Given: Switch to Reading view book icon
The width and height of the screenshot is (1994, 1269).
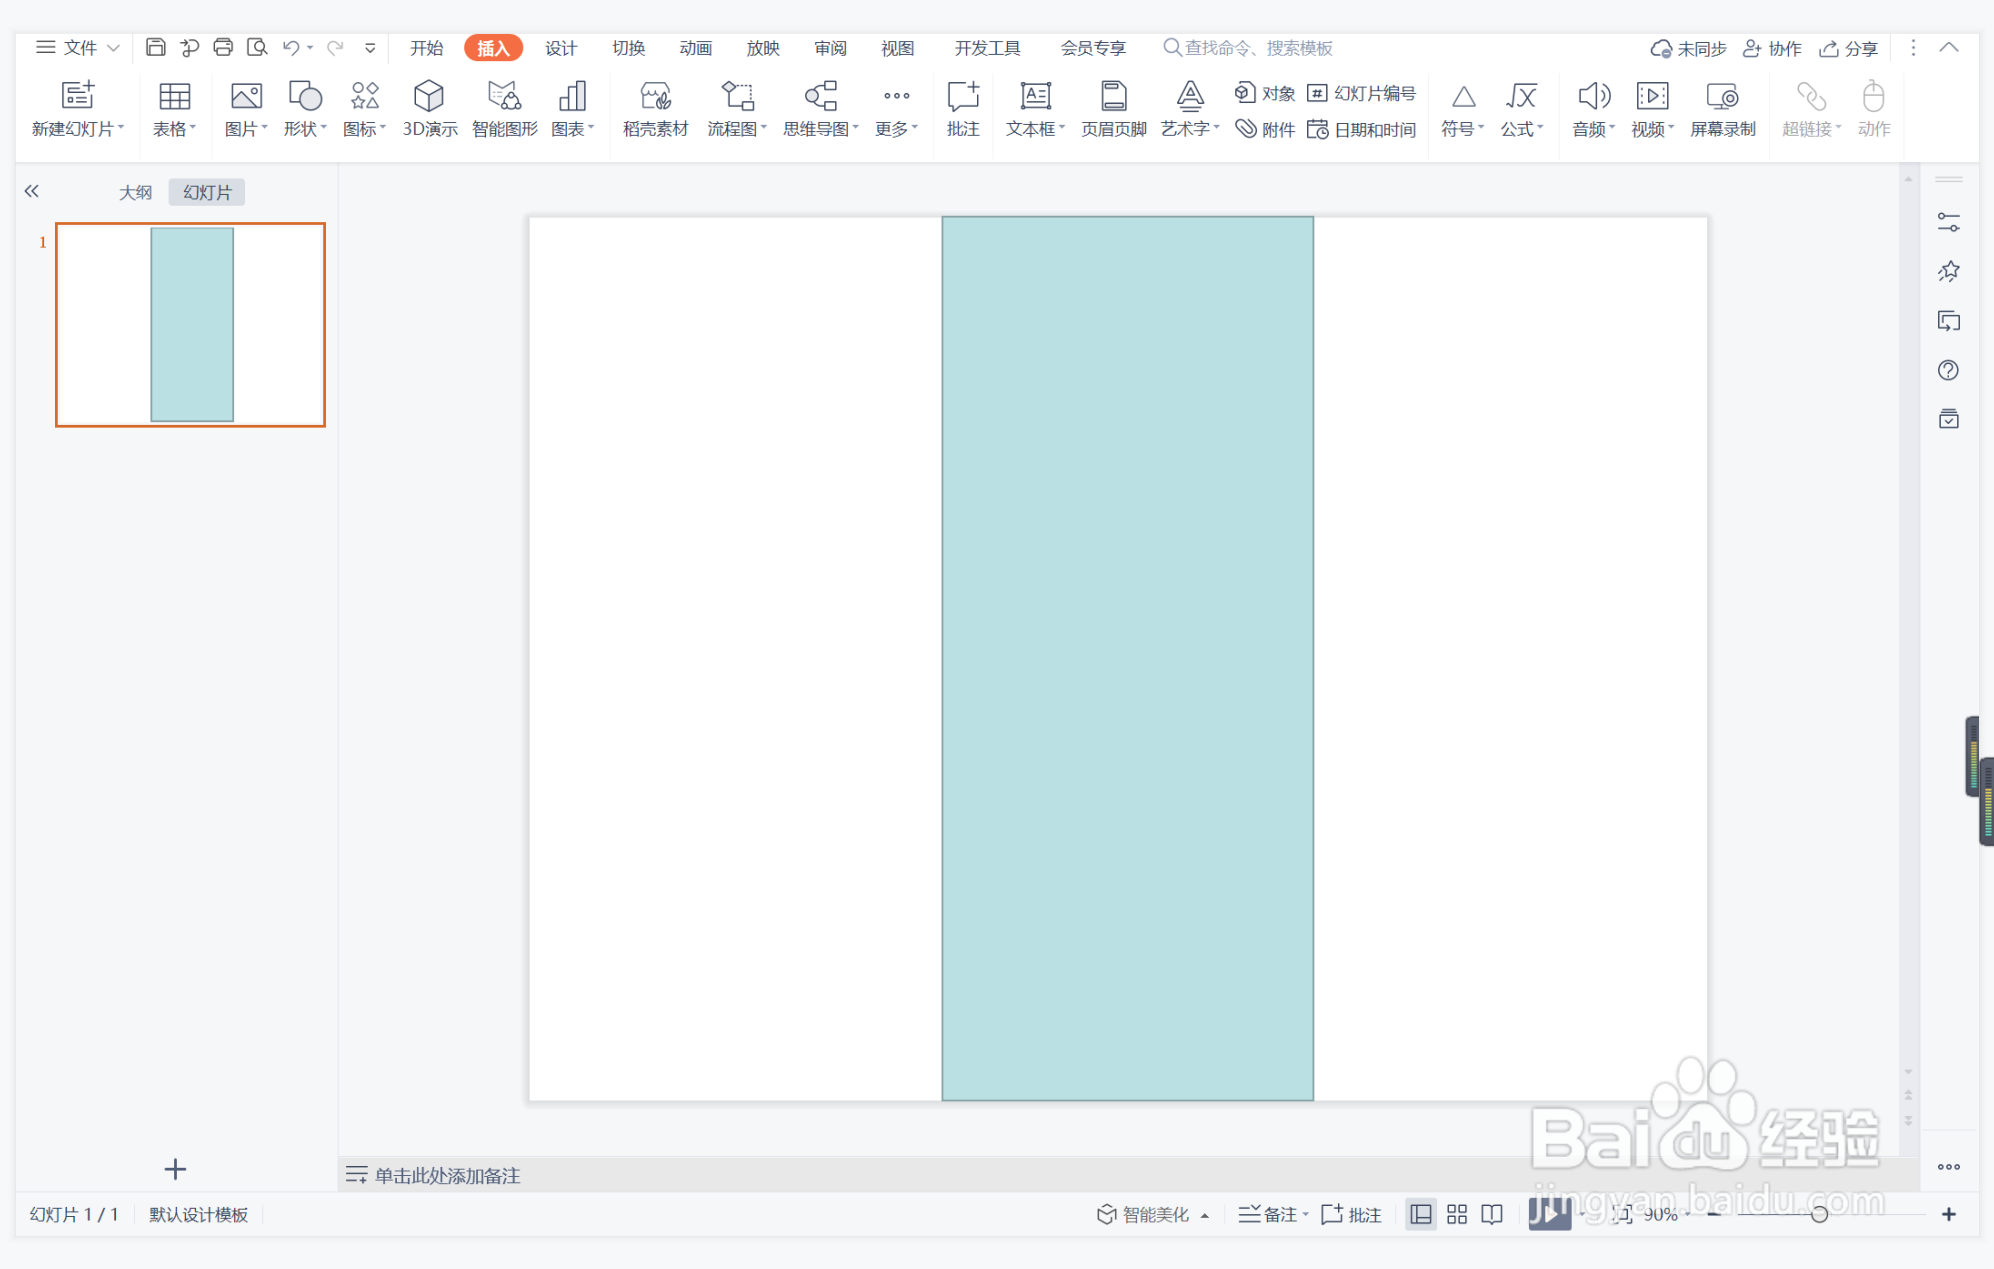Looking at the screenshot, I should 1492,1214.
